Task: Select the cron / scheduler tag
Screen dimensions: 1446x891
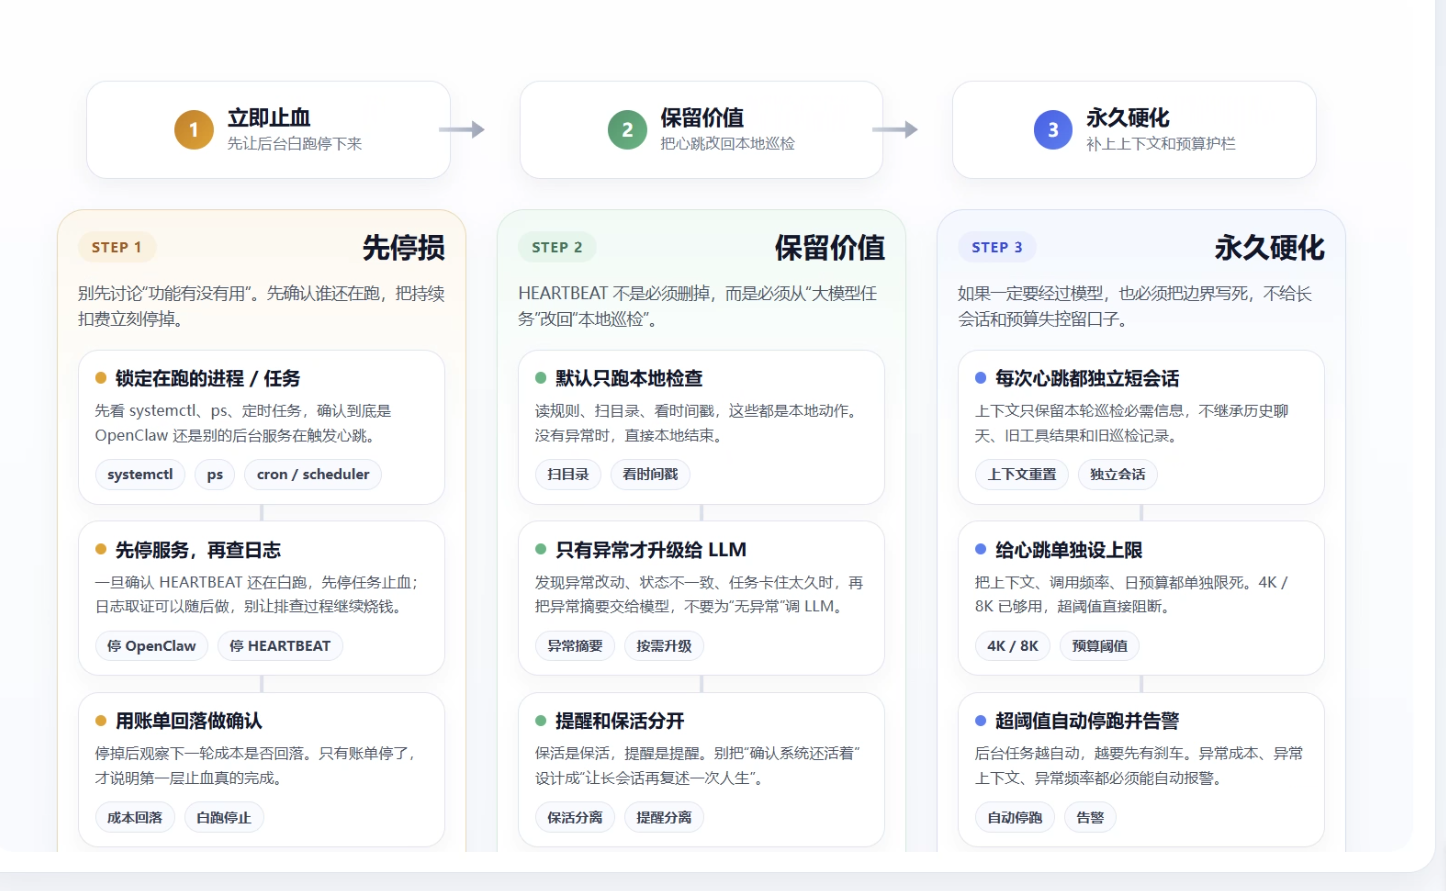Action: [313, 474]
